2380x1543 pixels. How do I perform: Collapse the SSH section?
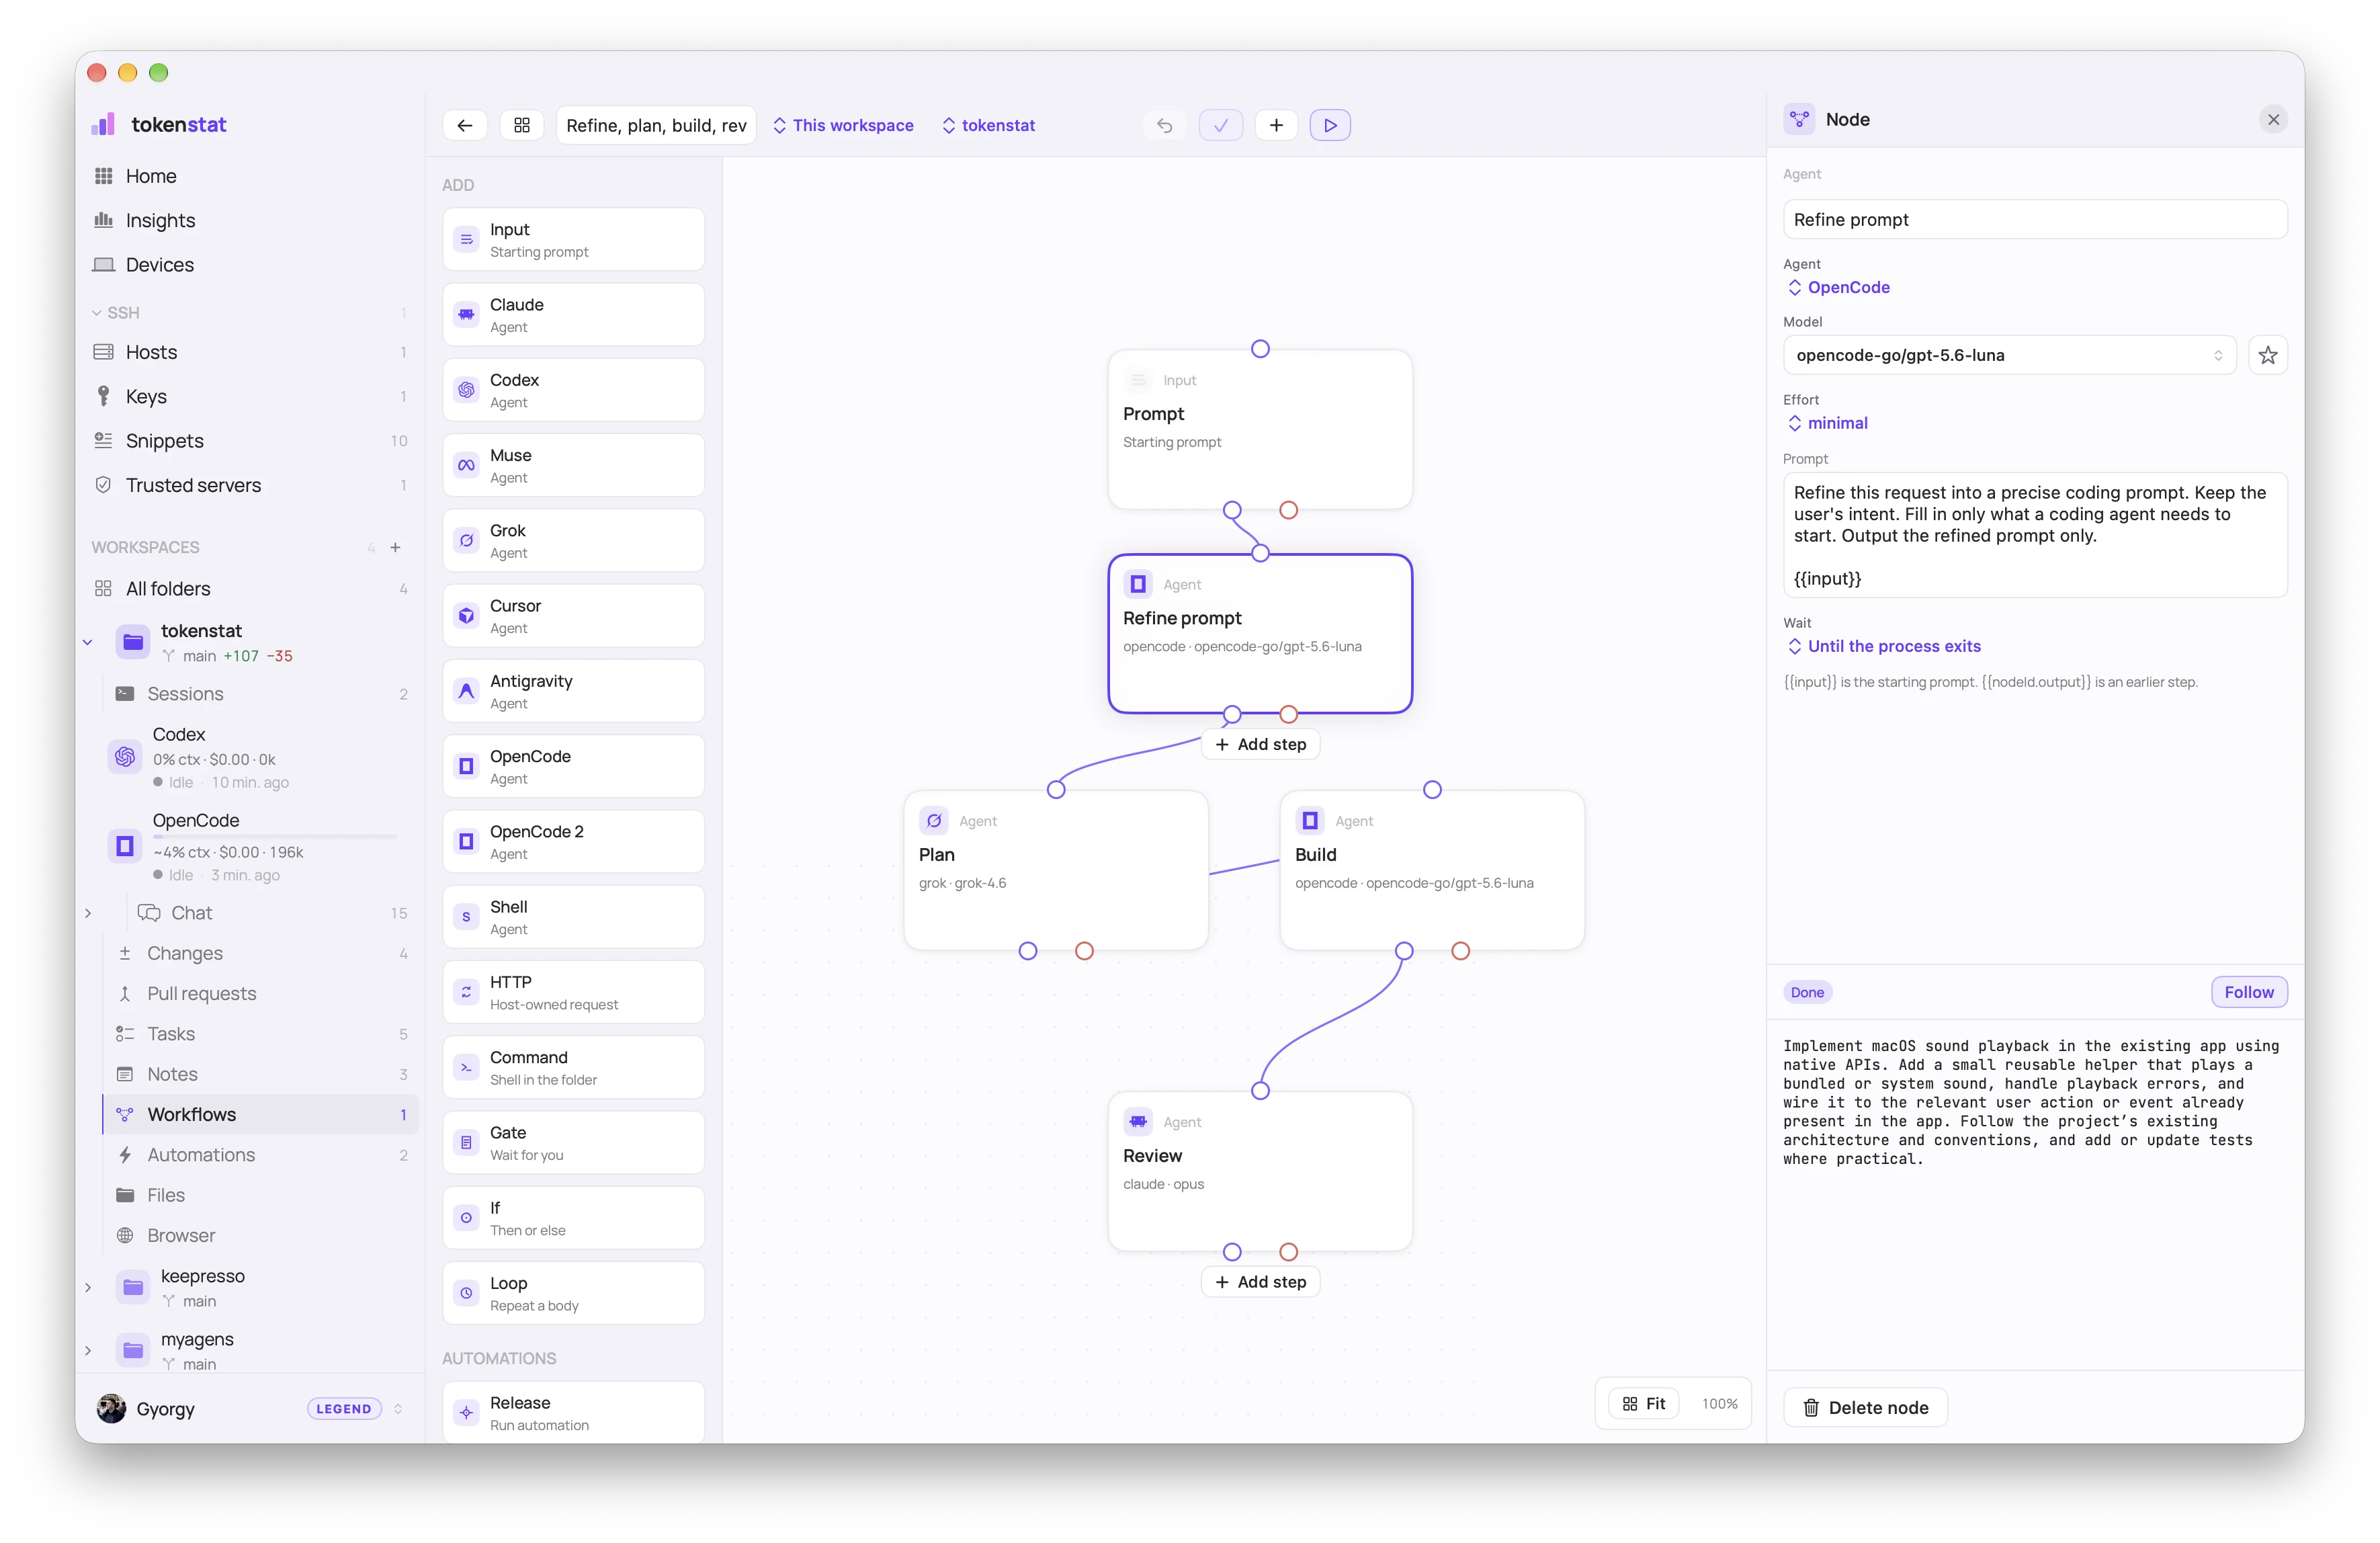tap(97, 313)
